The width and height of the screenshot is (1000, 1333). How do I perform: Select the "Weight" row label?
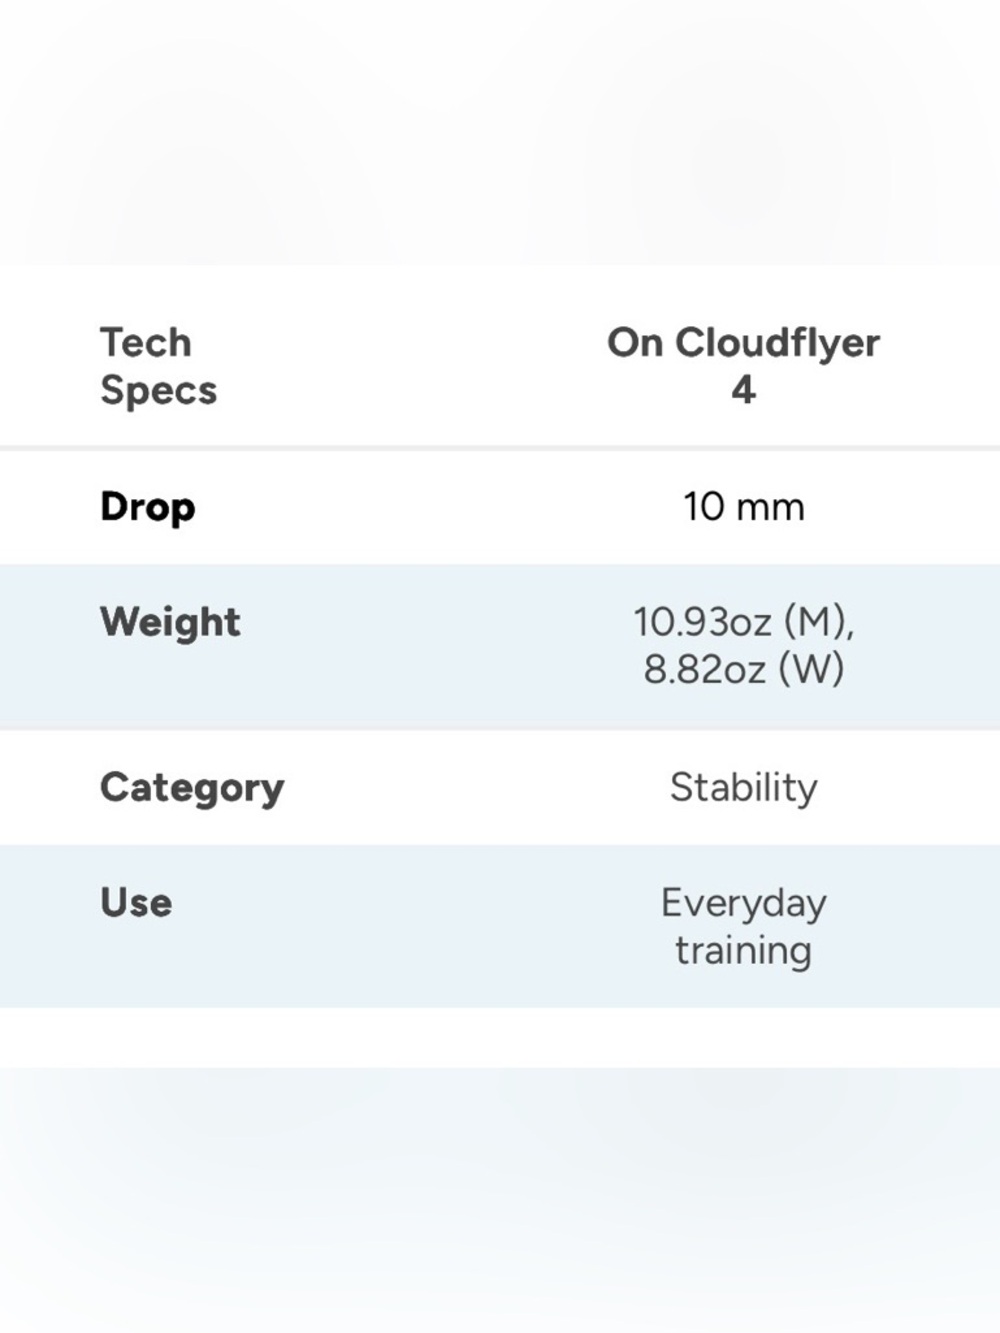point(170,622)
